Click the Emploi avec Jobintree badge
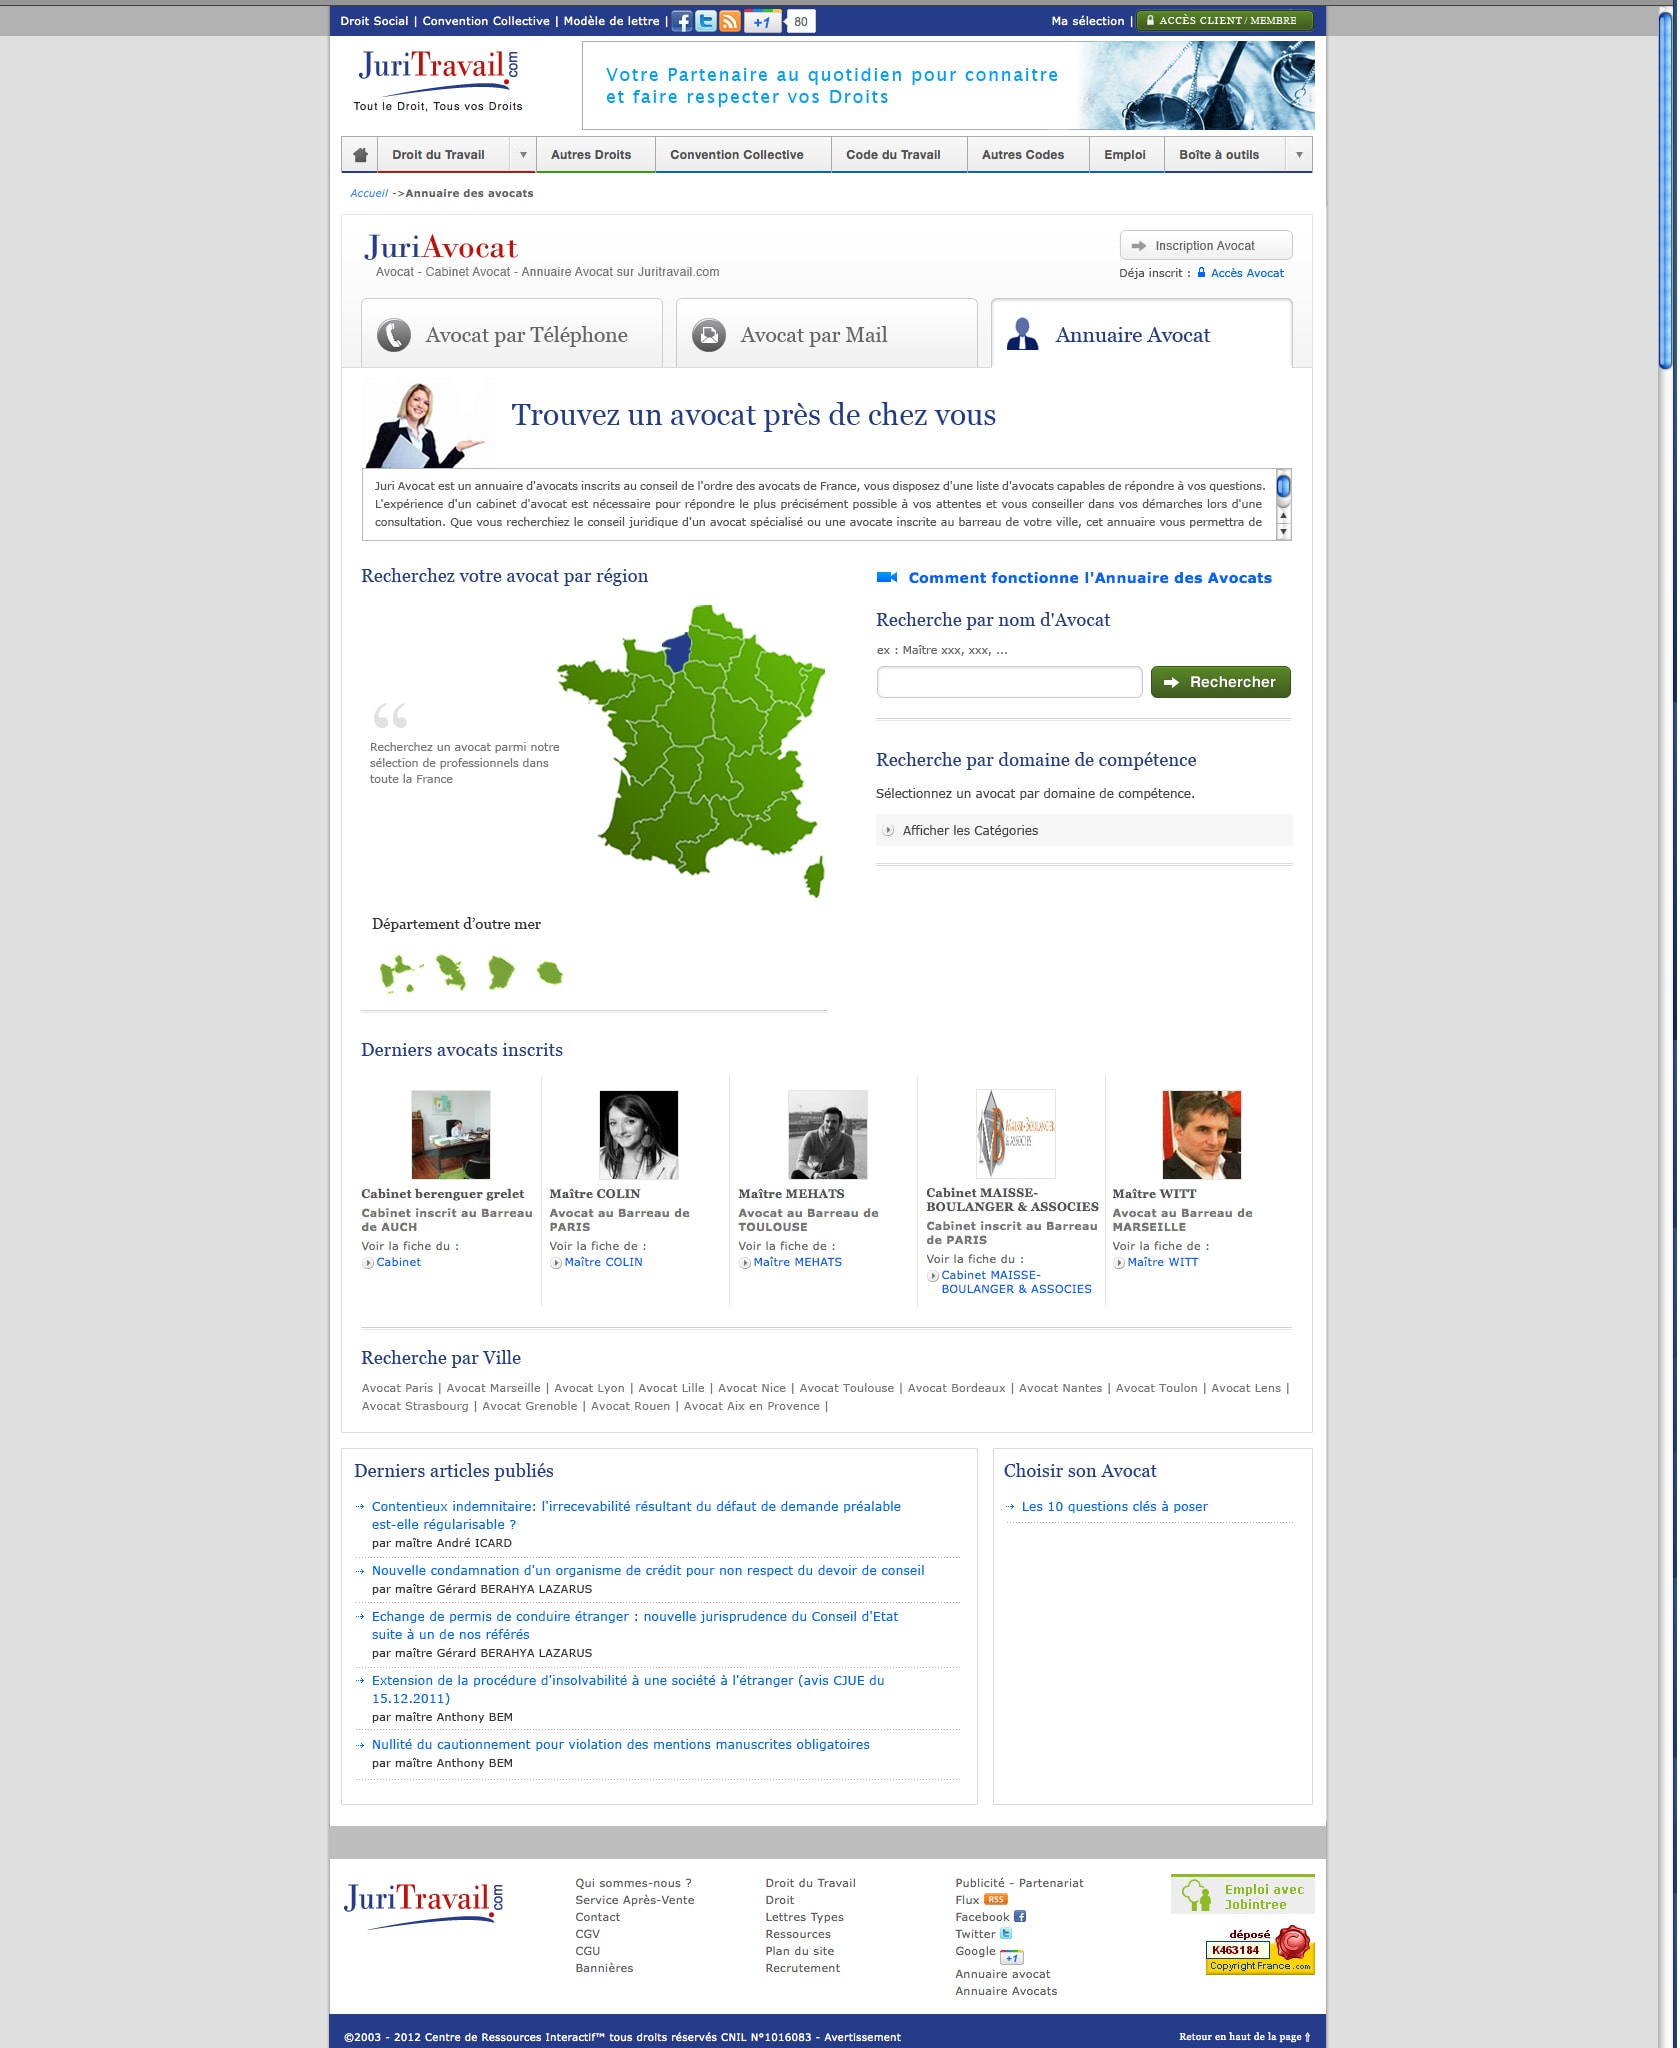The height and width of the screenshot is (2048, 1680). coord(1243,1895)
